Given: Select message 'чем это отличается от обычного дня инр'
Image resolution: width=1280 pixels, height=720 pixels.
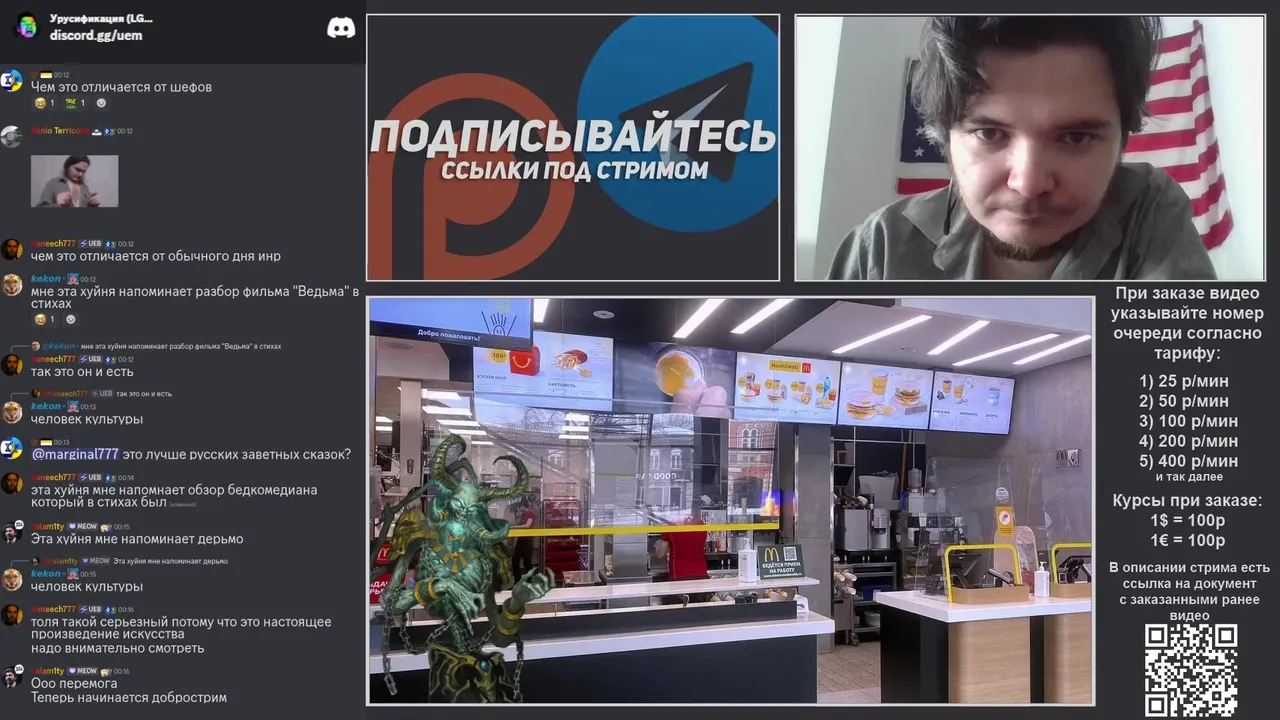Looking at the screenshot, I should click(156, 256).
